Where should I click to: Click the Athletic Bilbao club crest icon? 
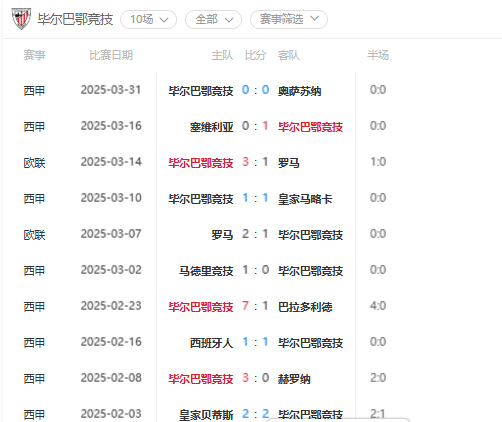click(21, 19)
